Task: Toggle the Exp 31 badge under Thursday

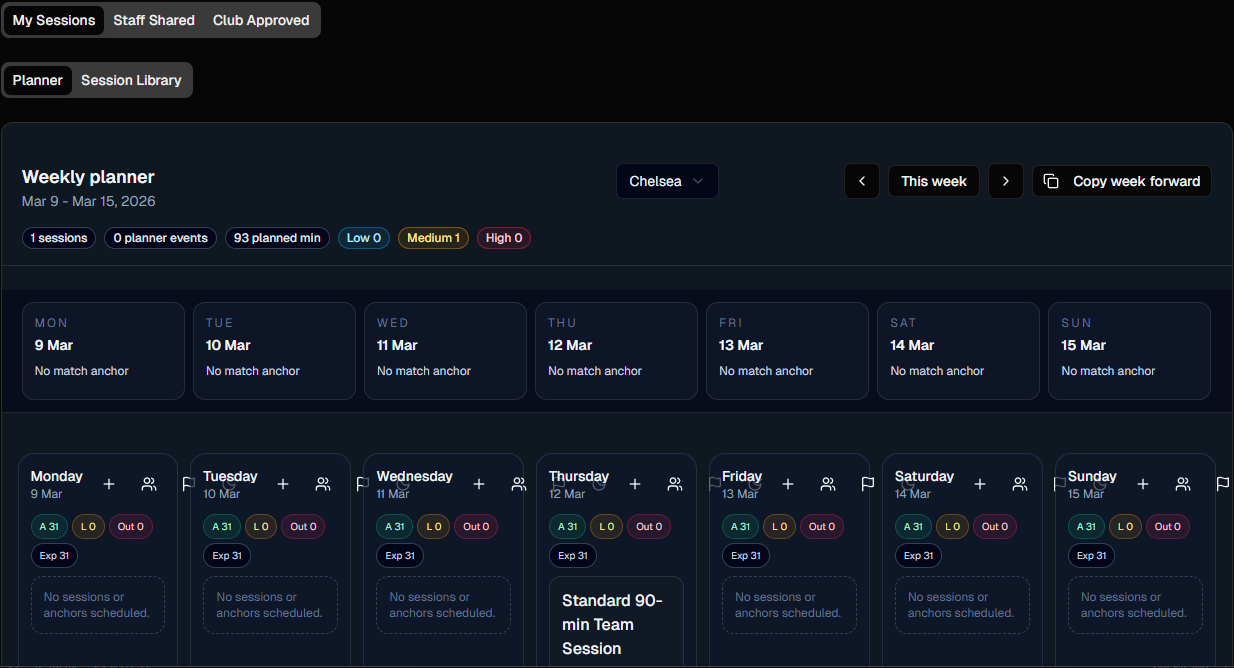Action: [x=573, y=555]
